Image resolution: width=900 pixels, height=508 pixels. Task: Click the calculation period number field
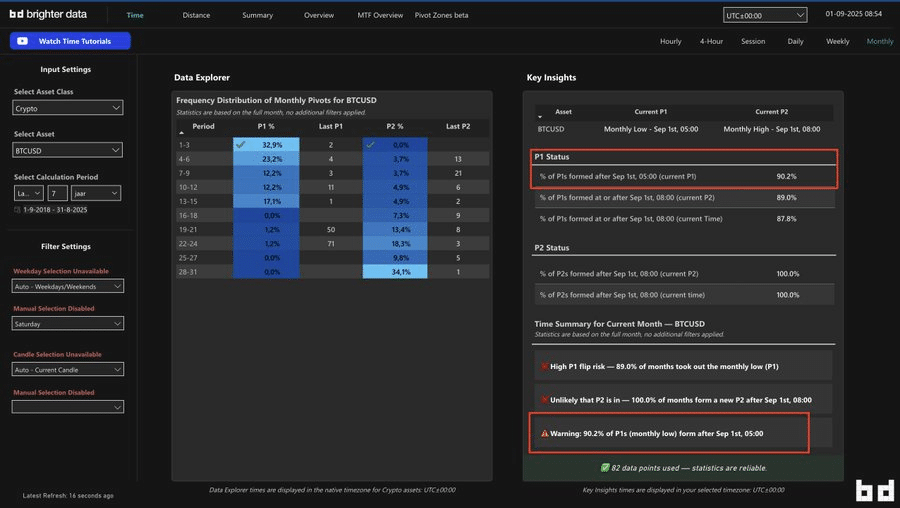click(57, 192)
